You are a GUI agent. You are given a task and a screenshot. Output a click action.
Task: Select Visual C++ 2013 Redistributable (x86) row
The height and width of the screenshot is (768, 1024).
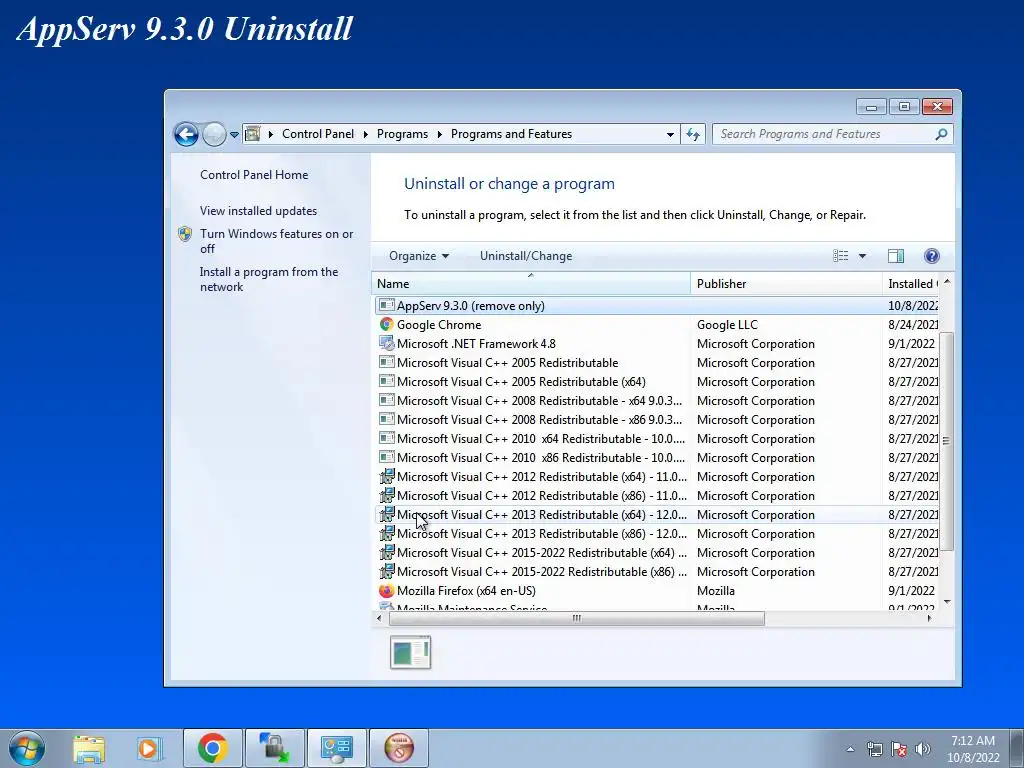[656, 534]
